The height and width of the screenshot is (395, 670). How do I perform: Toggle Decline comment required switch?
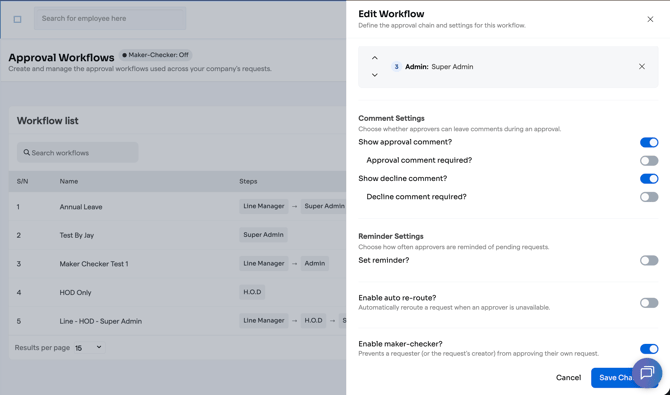[649, 197]
